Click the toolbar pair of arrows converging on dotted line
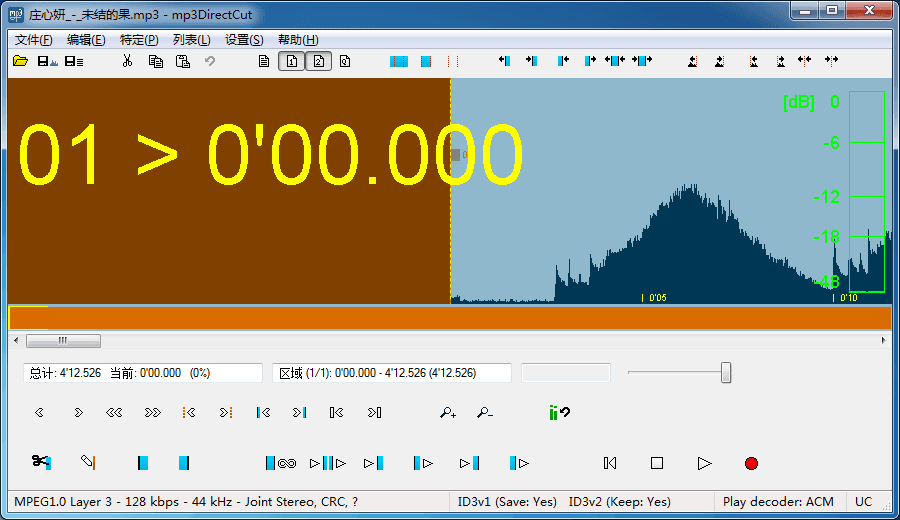900x520 pixels. 804,60
